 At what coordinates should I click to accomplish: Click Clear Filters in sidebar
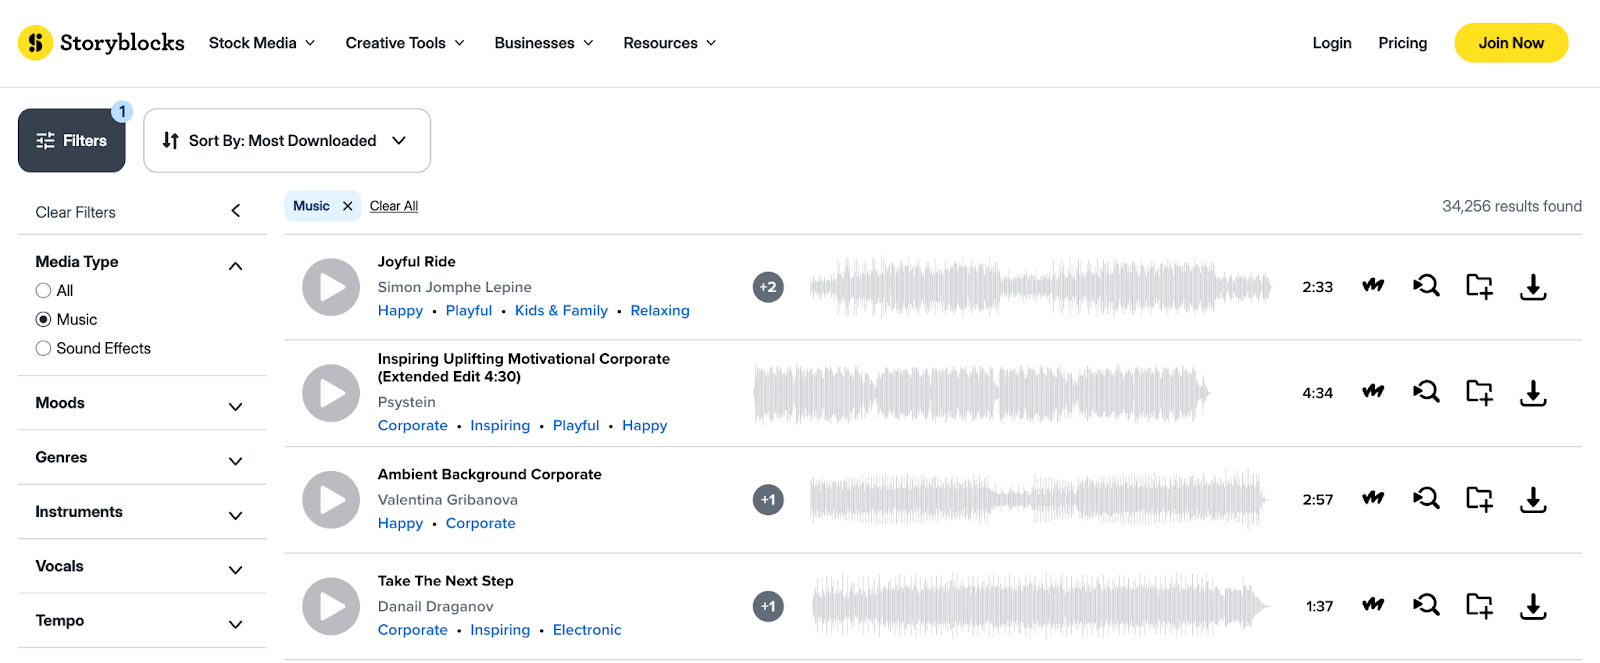pos(76,212)
